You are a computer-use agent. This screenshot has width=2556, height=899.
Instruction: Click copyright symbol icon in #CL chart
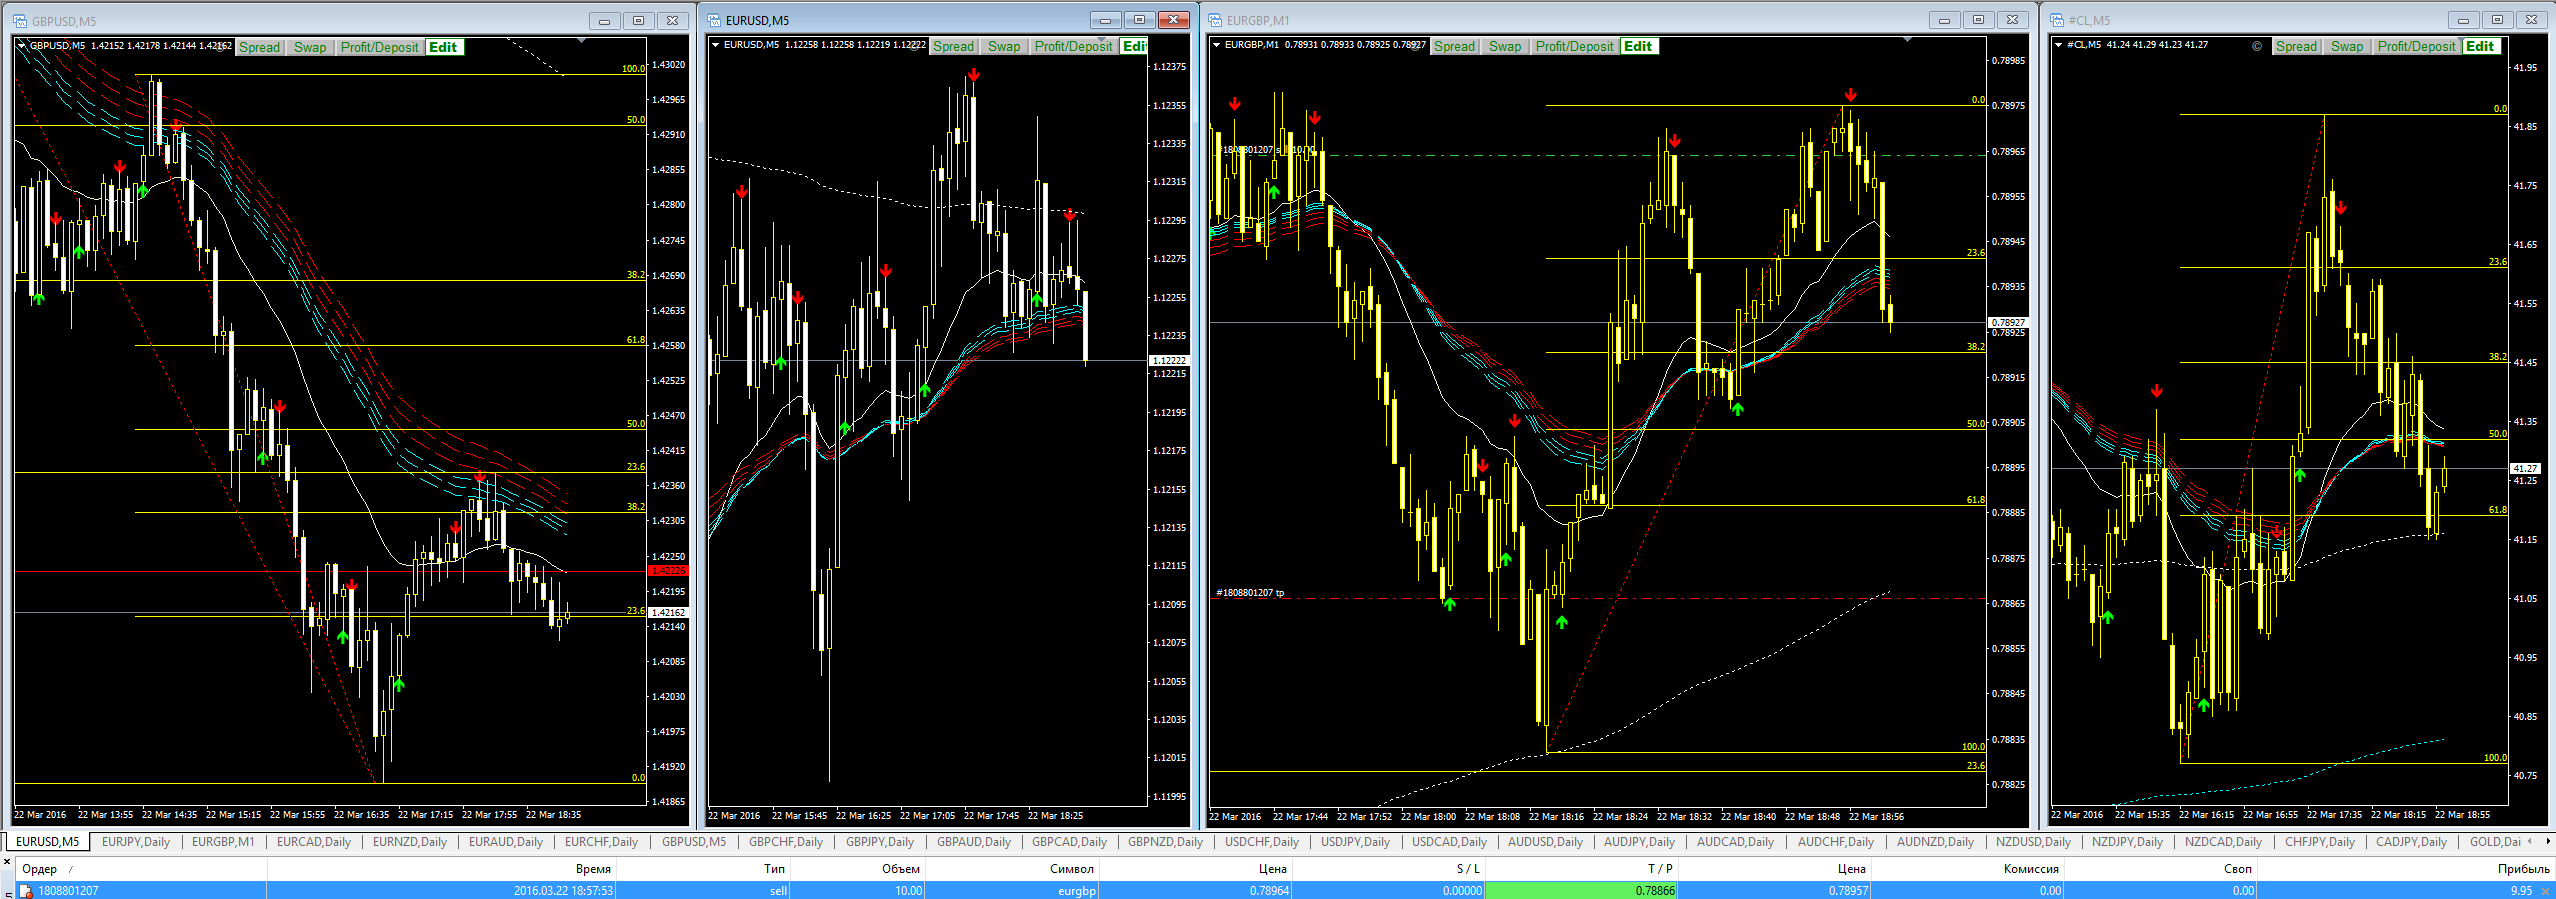(x=2257, y=46)
